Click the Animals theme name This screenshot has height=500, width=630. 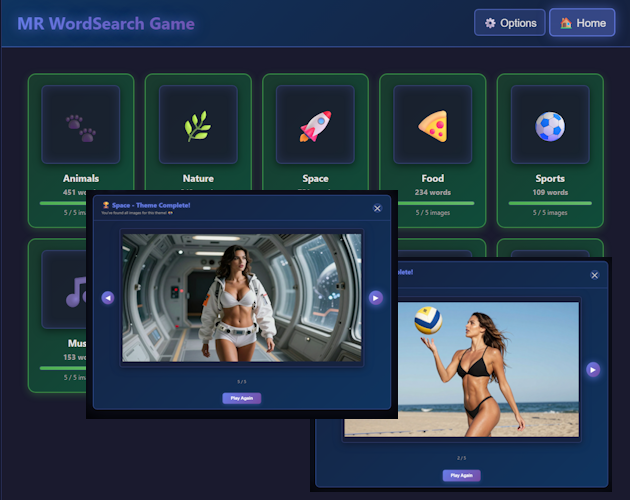click(x=81, y=178)
